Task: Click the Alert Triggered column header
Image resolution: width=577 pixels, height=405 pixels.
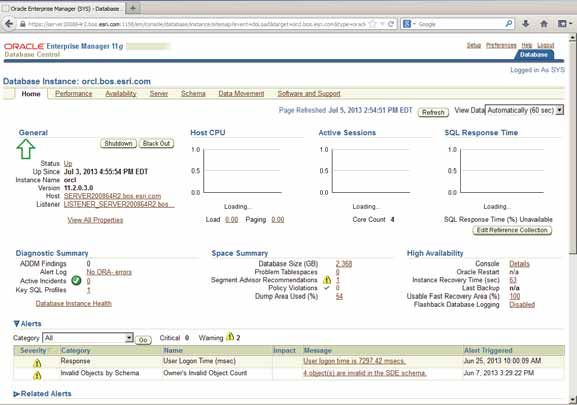Action: click(488, 350)
